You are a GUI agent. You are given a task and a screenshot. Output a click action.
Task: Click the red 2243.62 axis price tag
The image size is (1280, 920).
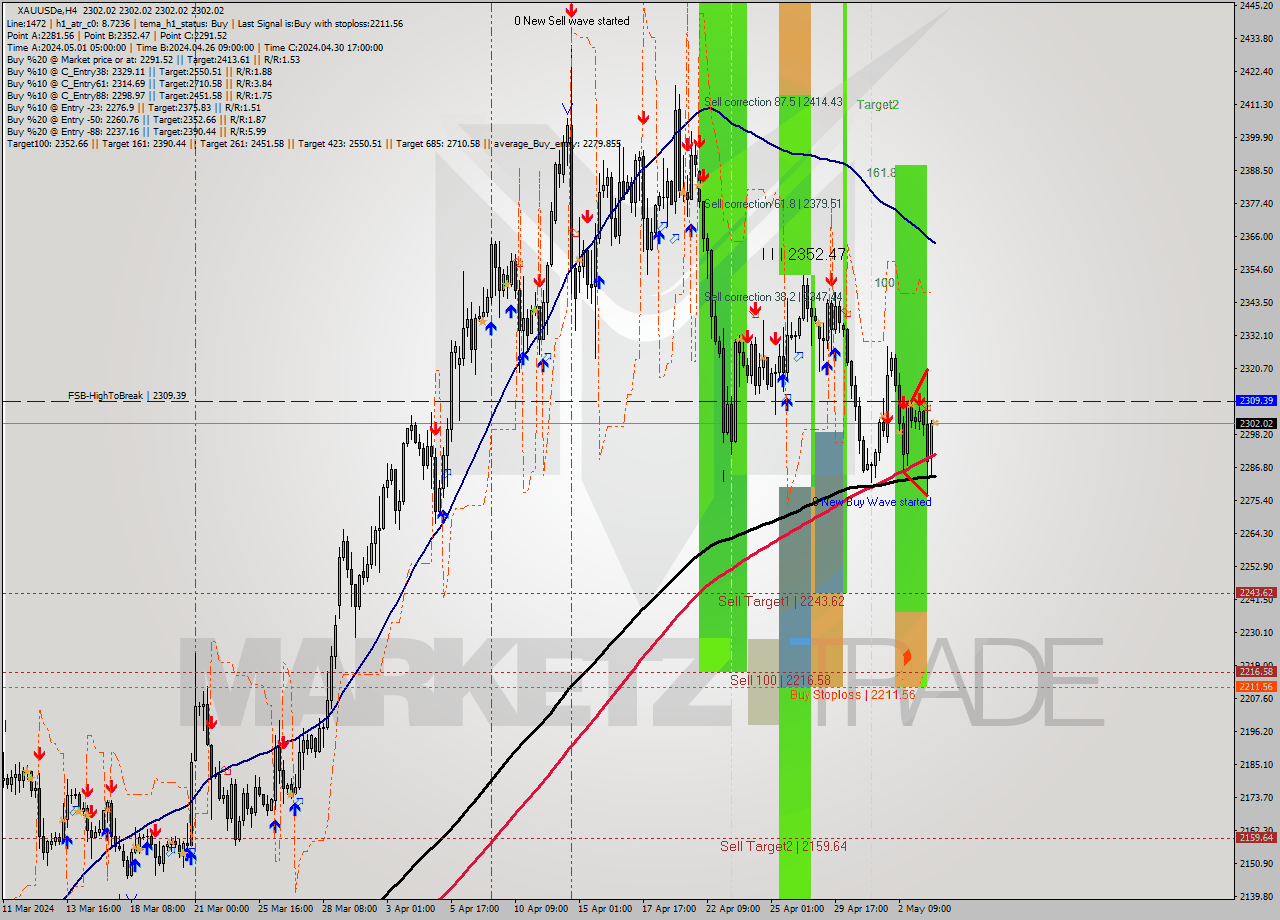(x=1256, y=593)
